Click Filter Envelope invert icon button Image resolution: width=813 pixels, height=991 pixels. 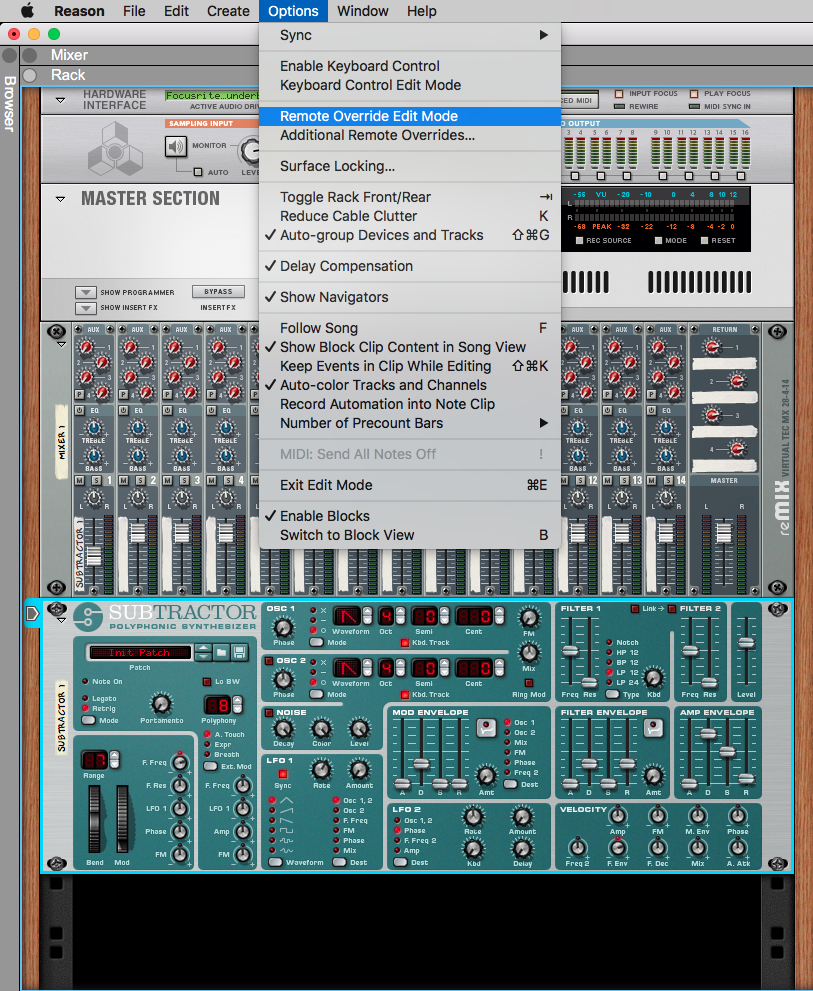(653, 728)
